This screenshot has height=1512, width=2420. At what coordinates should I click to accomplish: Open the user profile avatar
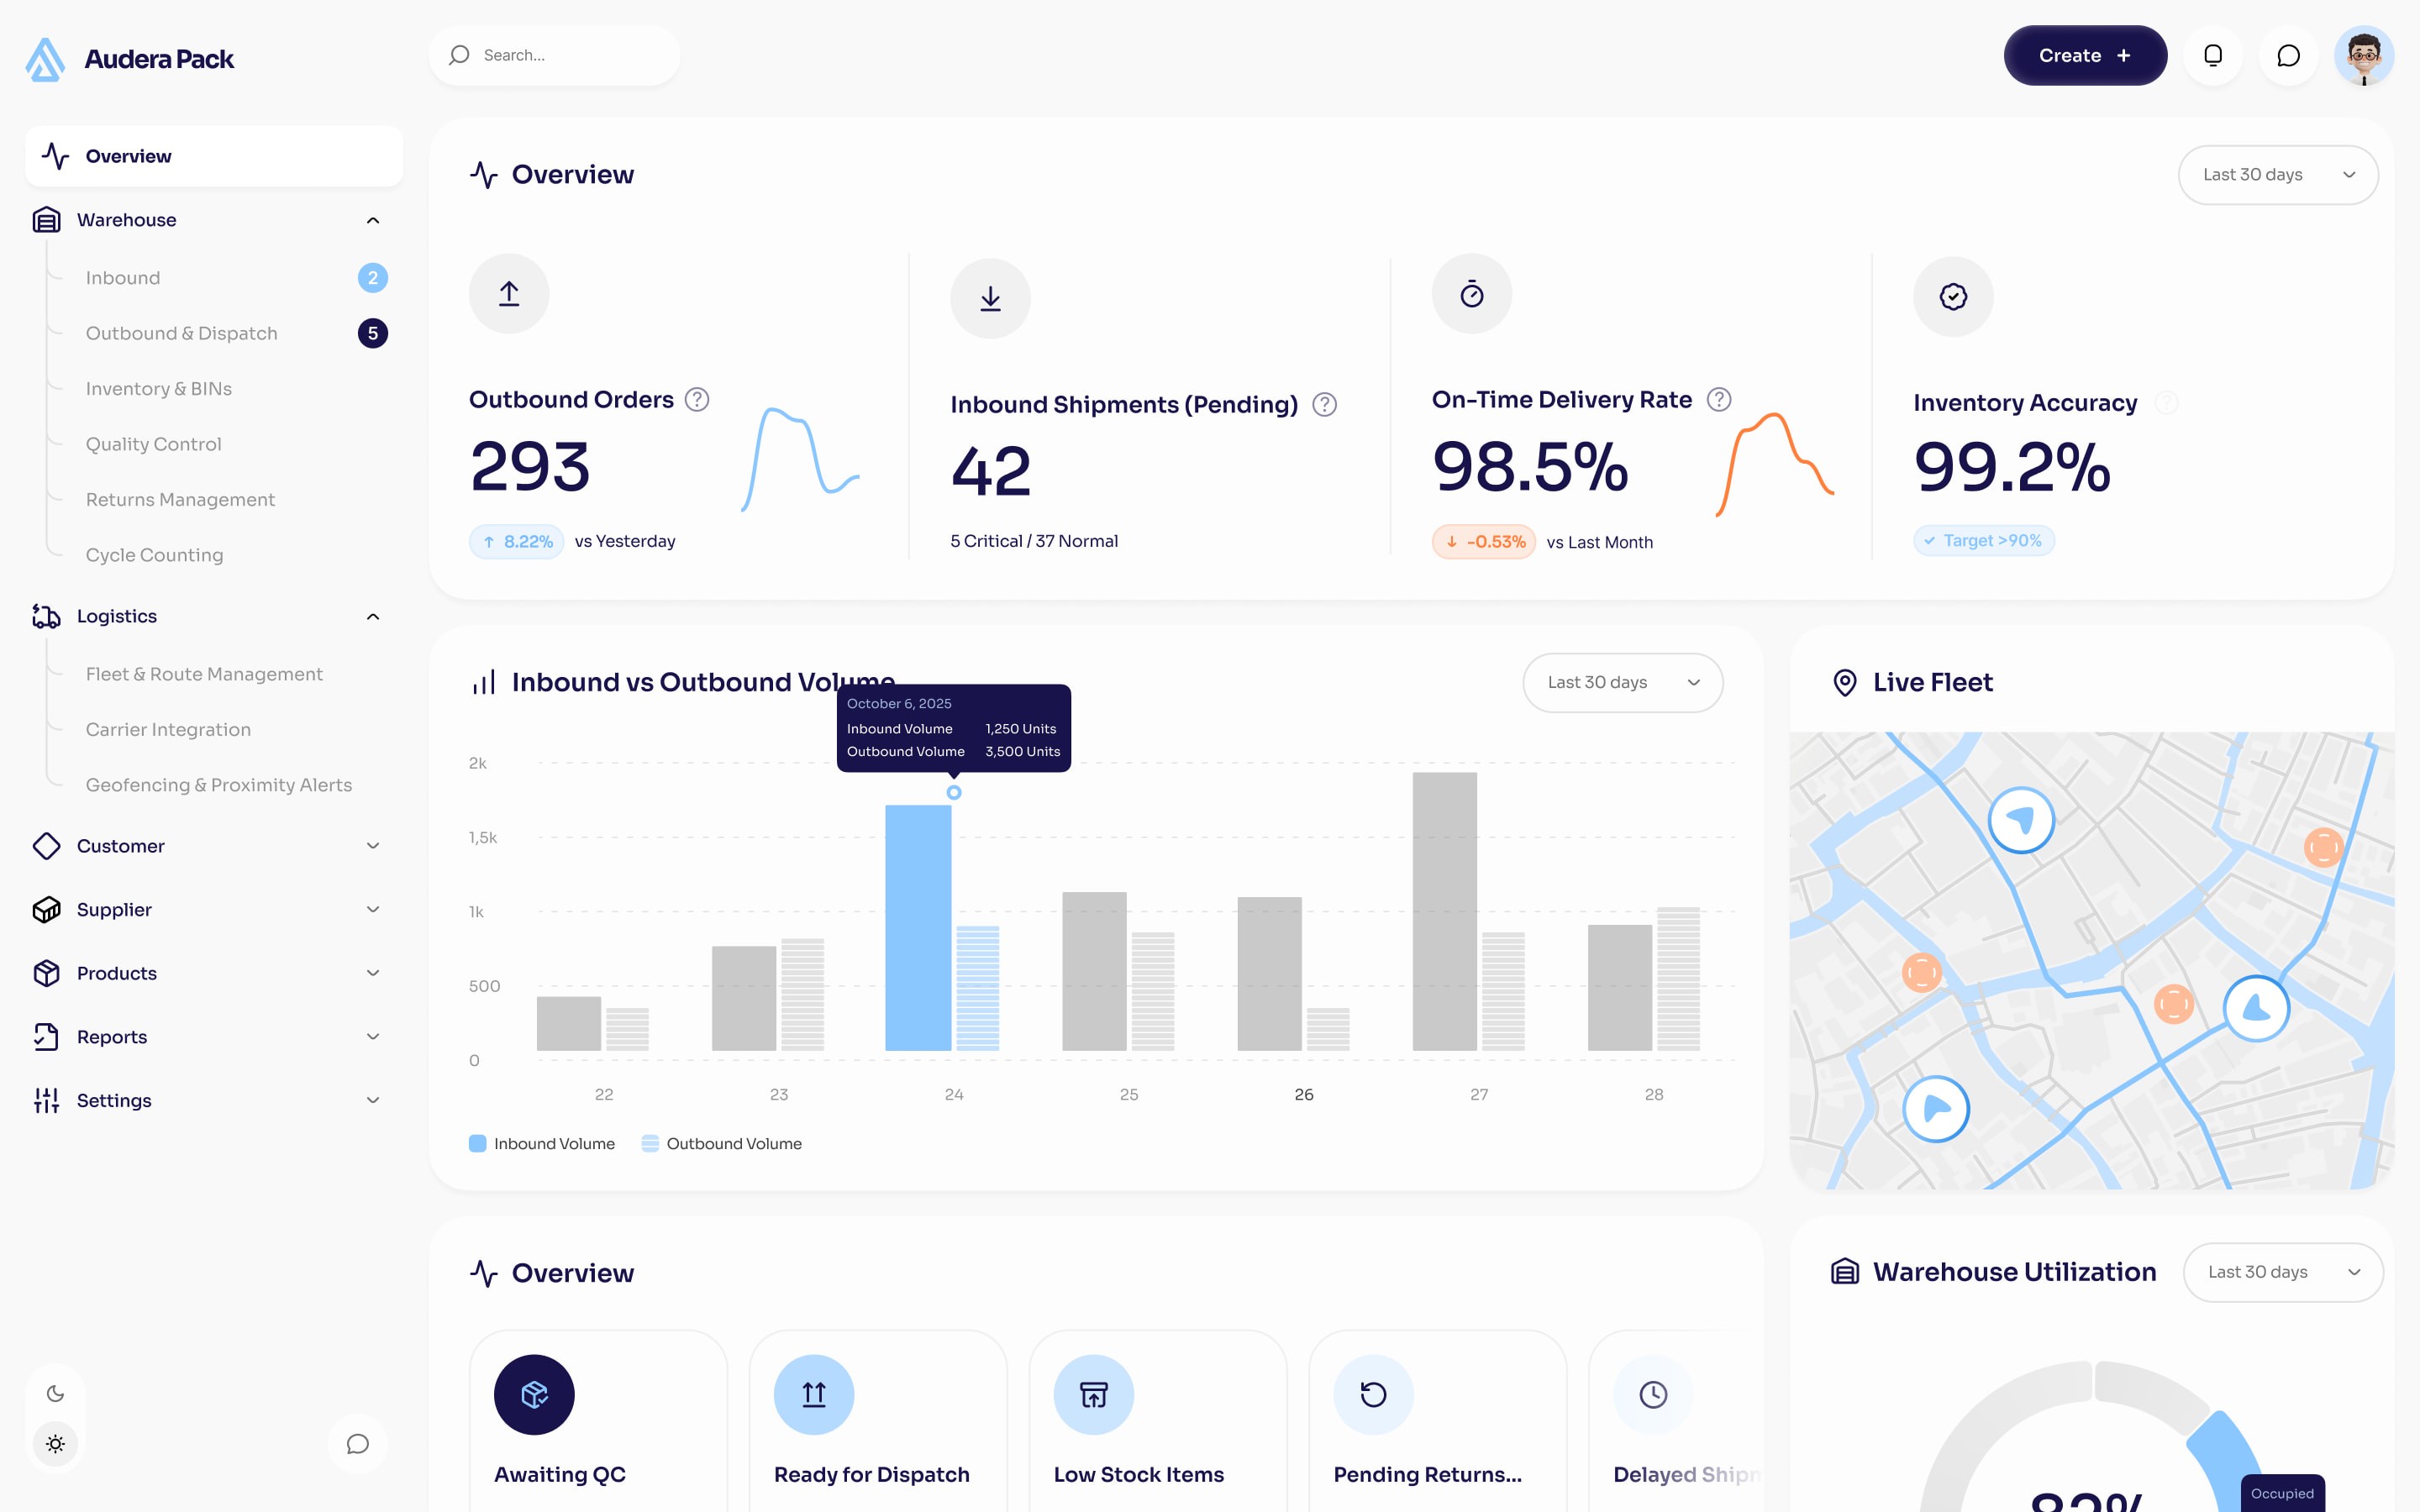pos(2364,56)
